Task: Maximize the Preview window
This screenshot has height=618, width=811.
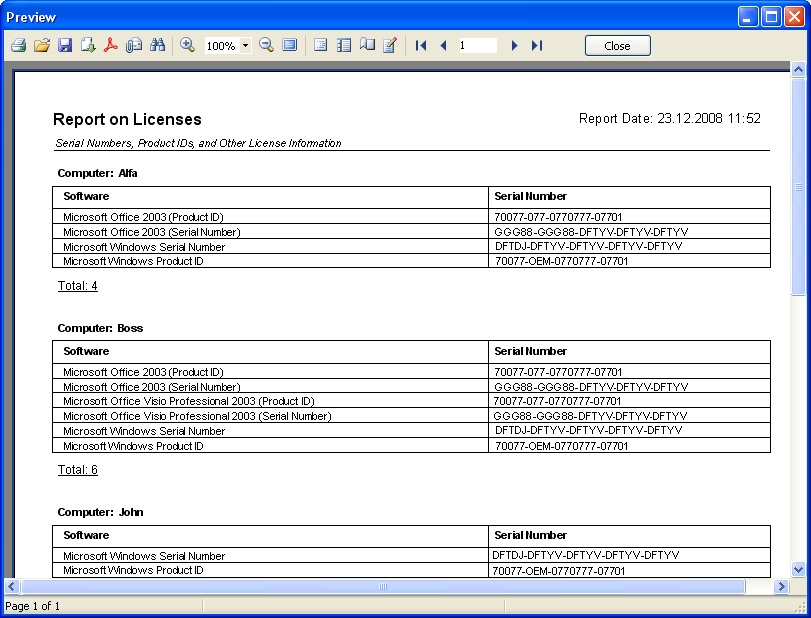Action: pyautogui.click(x=771, y=17)
